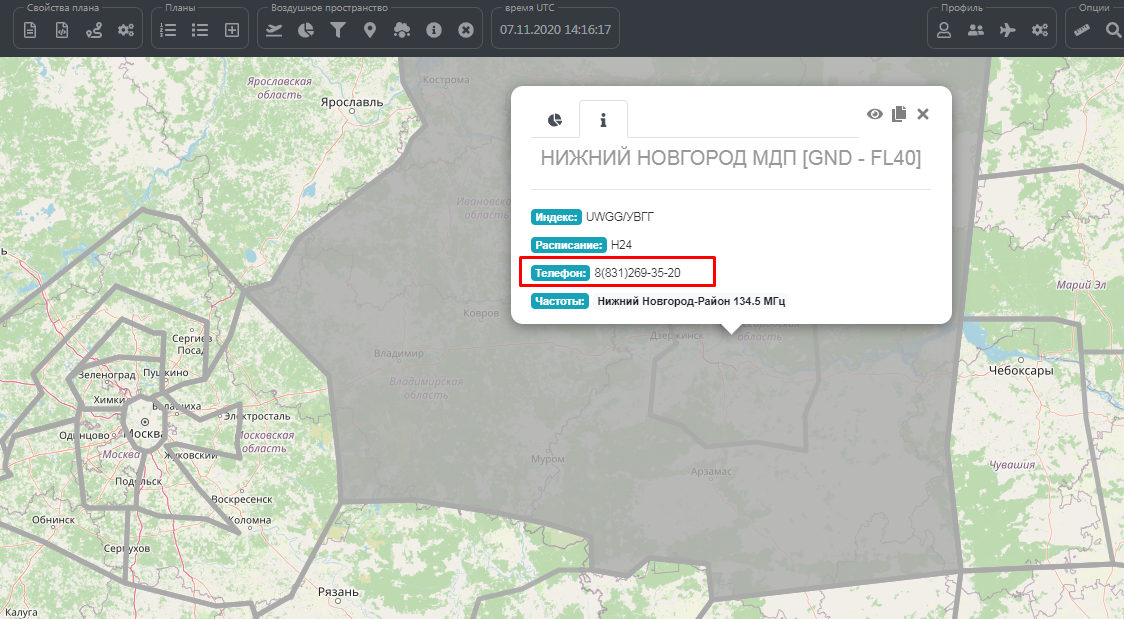
Task: Click the plan document icon in Свойства плана
Action: pos(30,30)
